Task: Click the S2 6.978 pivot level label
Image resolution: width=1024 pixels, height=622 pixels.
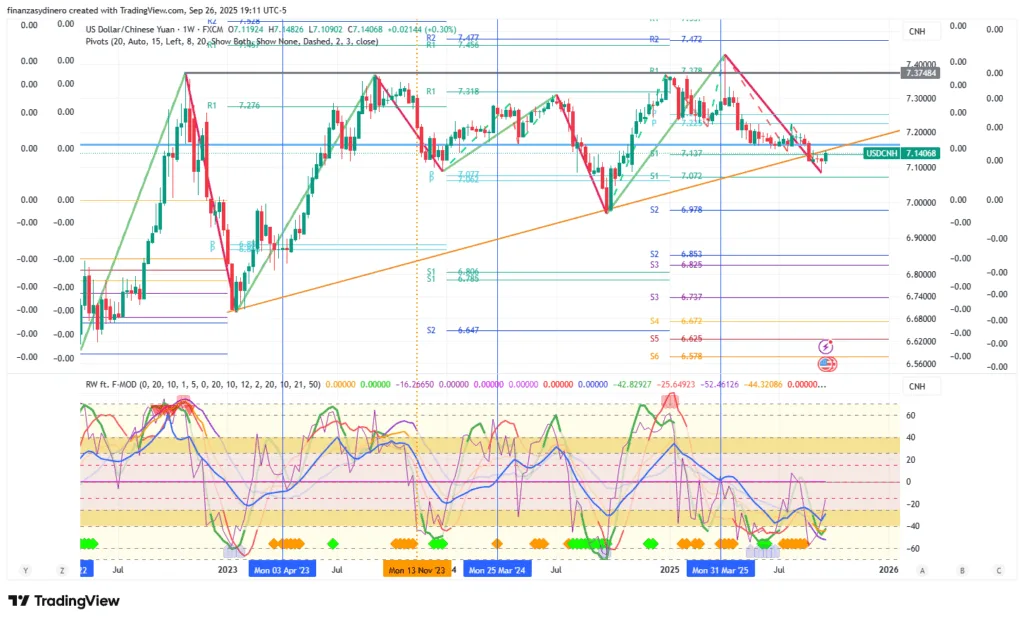Action: coord(675,210)
